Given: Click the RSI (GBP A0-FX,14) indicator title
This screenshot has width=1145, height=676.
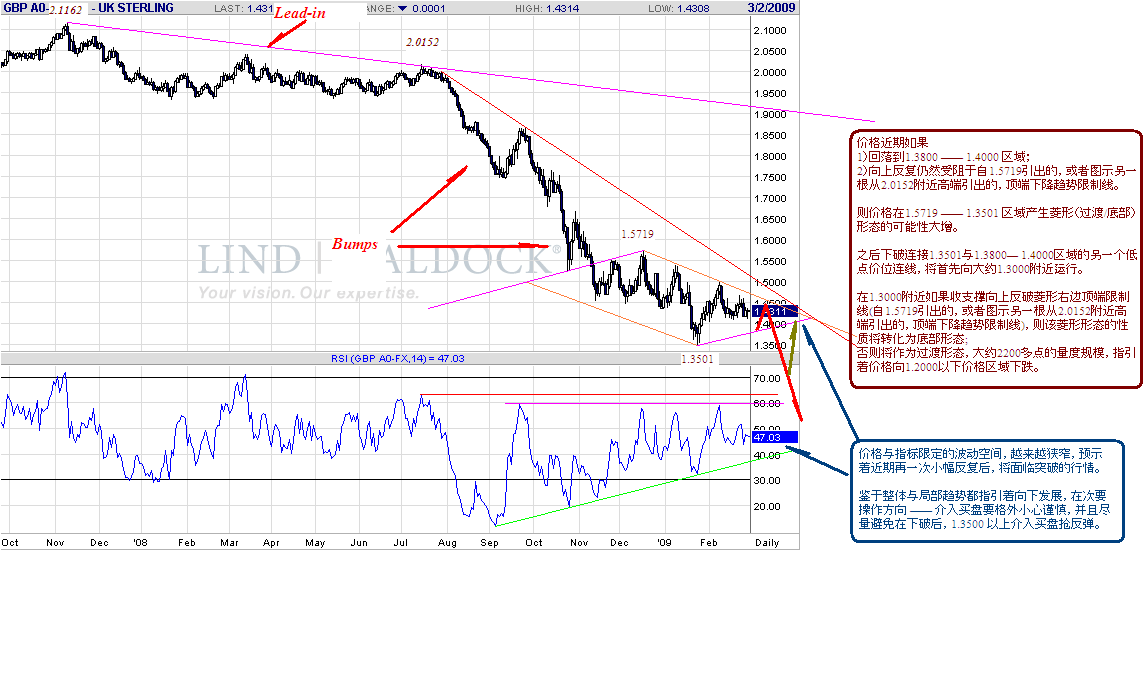Looking at the screenshot, I should 397,358.
